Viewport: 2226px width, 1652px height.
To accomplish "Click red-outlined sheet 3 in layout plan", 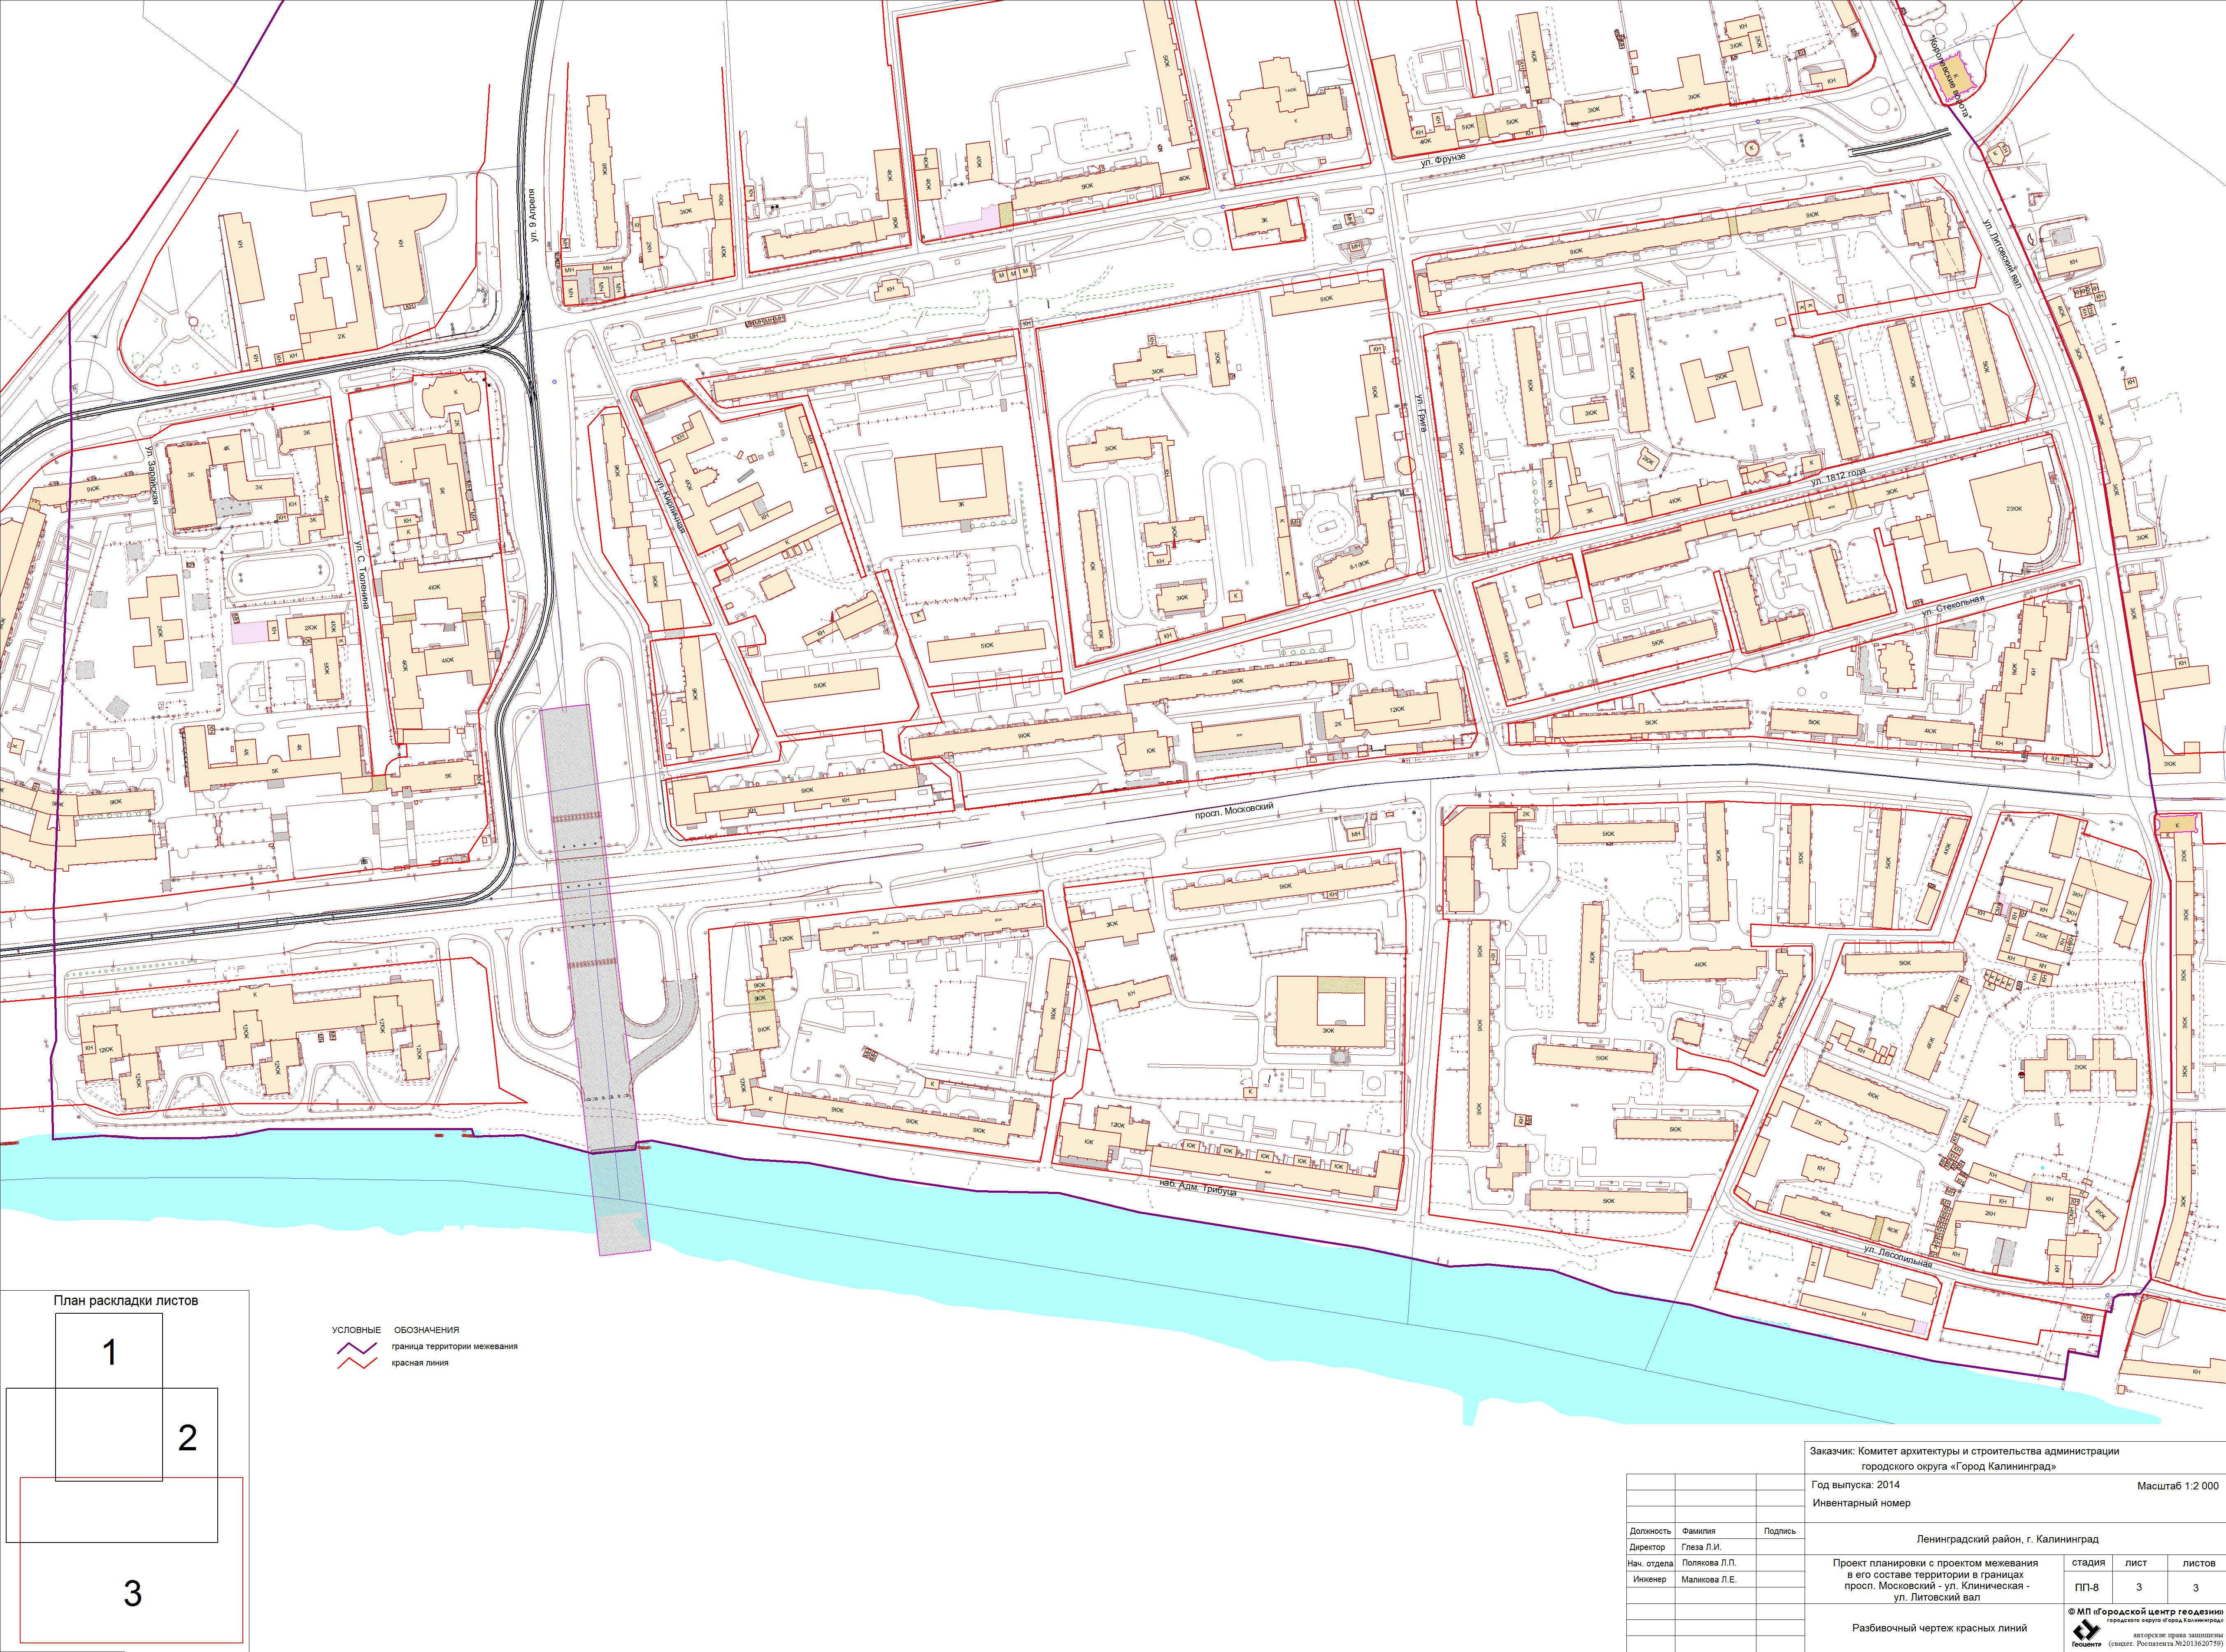I will click(x=132, y=1594).
